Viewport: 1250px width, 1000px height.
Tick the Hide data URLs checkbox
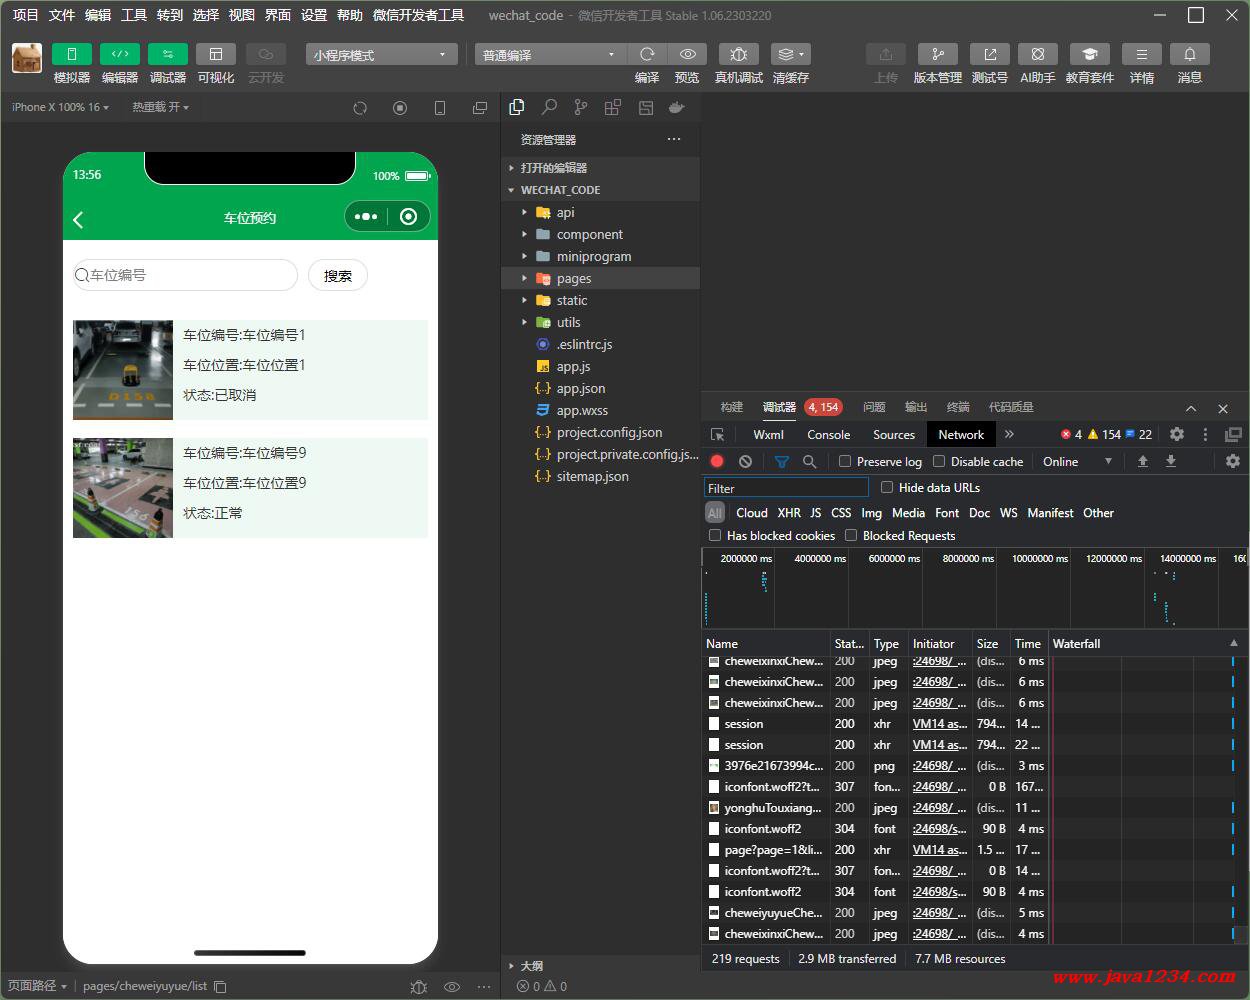(x=887, y=487)
